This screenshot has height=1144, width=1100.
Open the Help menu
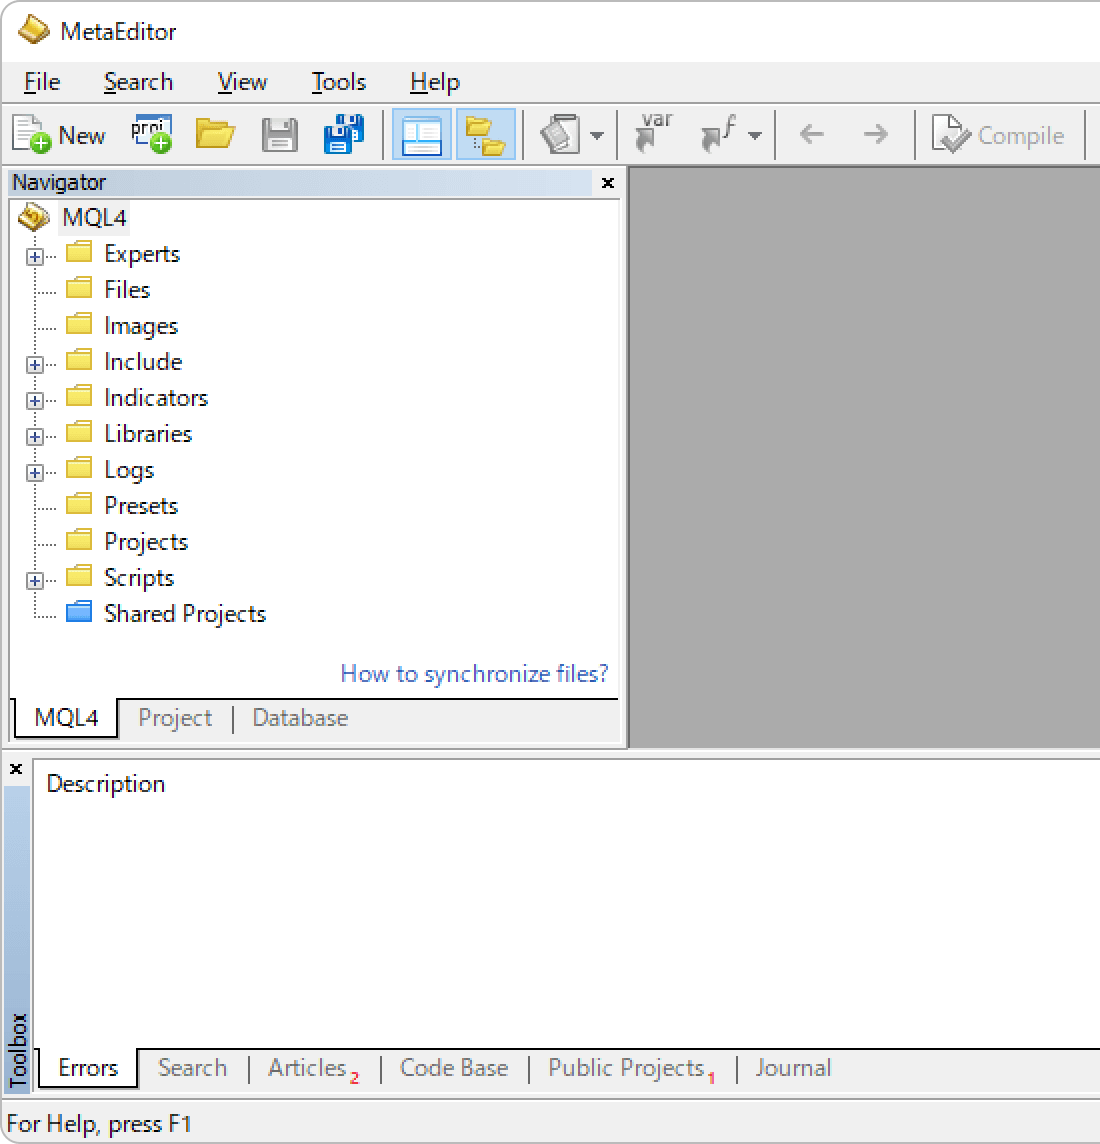(435, 82)
